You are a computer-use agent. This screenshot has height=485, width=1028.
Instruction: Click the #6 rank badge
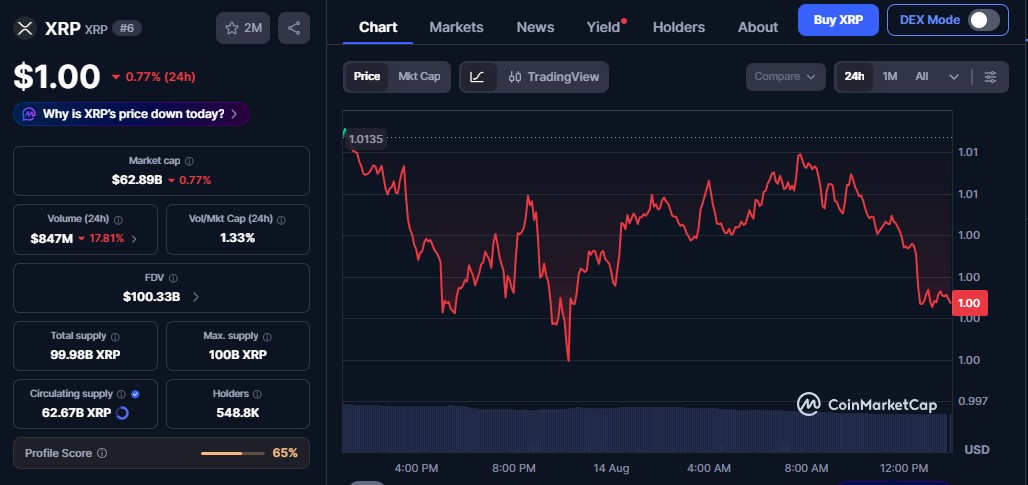click(x=127, y=28)
